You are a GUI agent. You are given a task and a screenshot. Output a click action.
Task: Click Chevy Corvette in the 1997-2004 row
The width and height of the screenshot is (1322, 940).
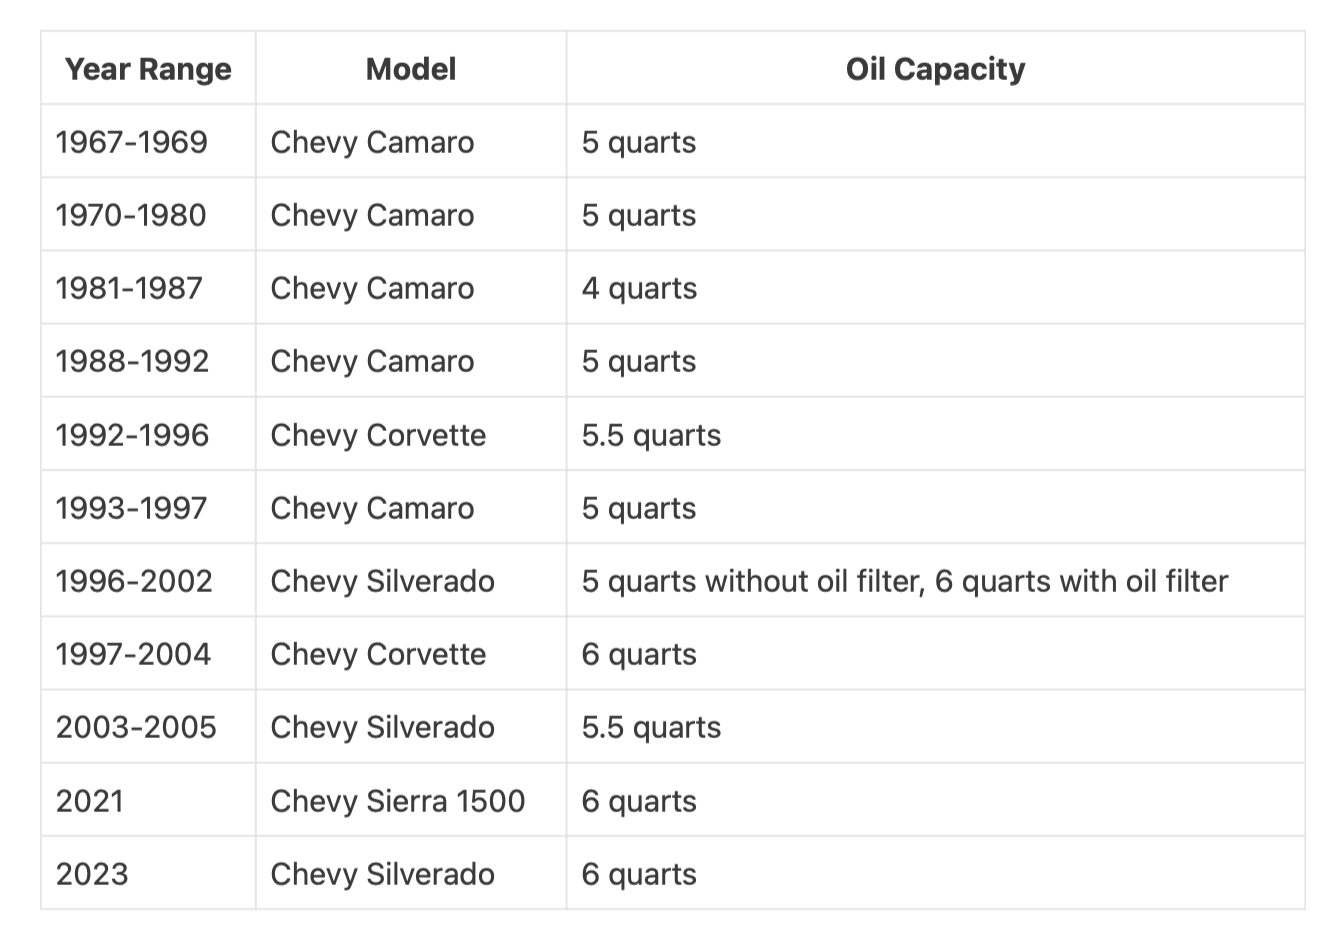[378, 654]
